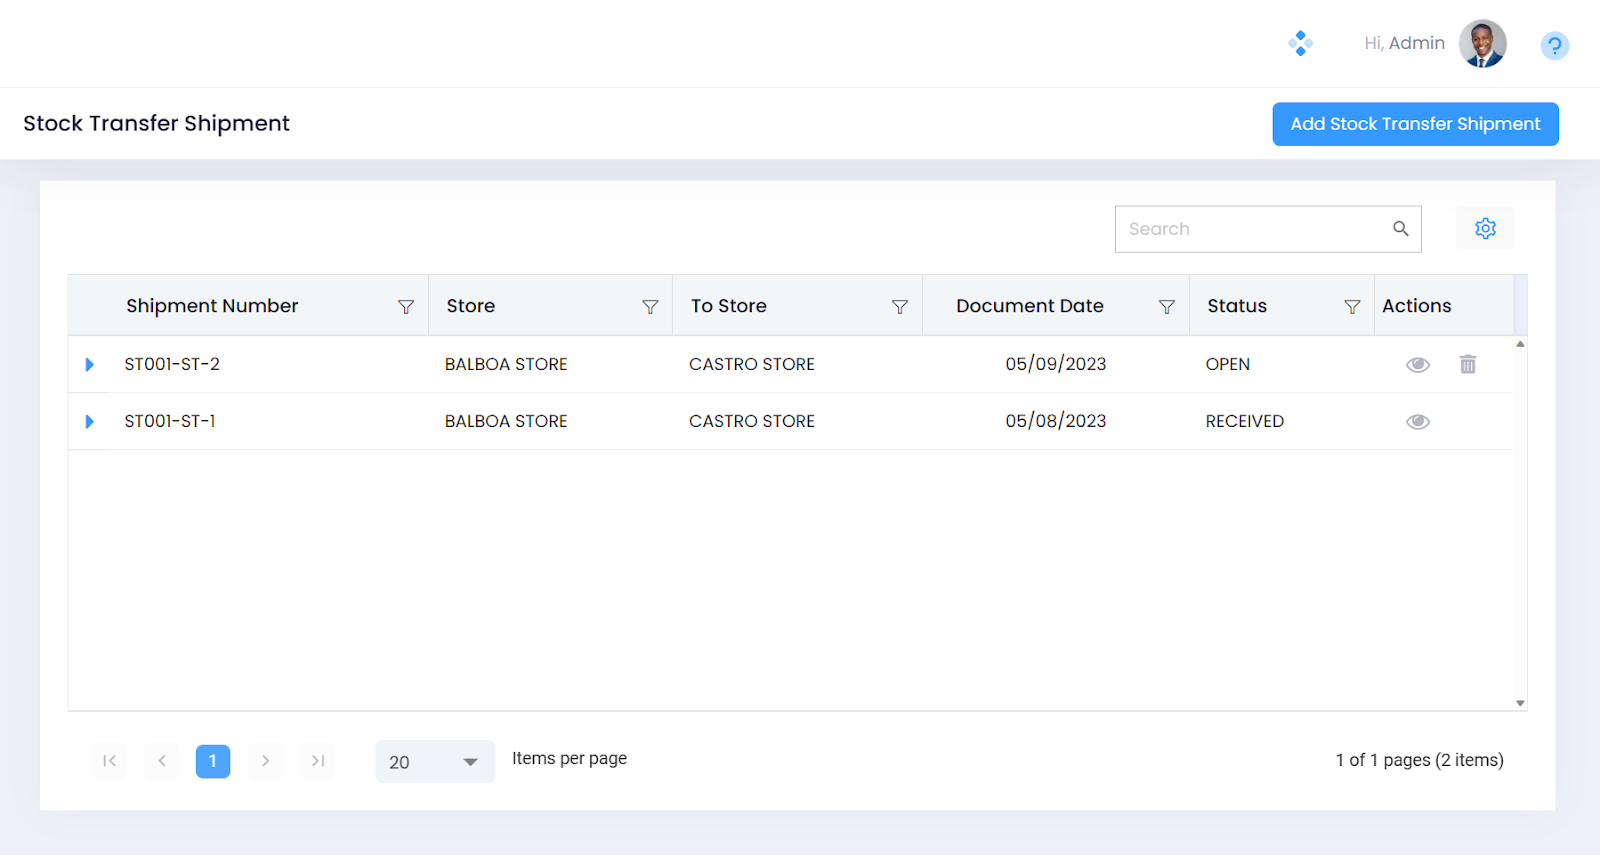Open Shipment Number column filter
The width and height of the screenshot is (1600, 855).
406,307
